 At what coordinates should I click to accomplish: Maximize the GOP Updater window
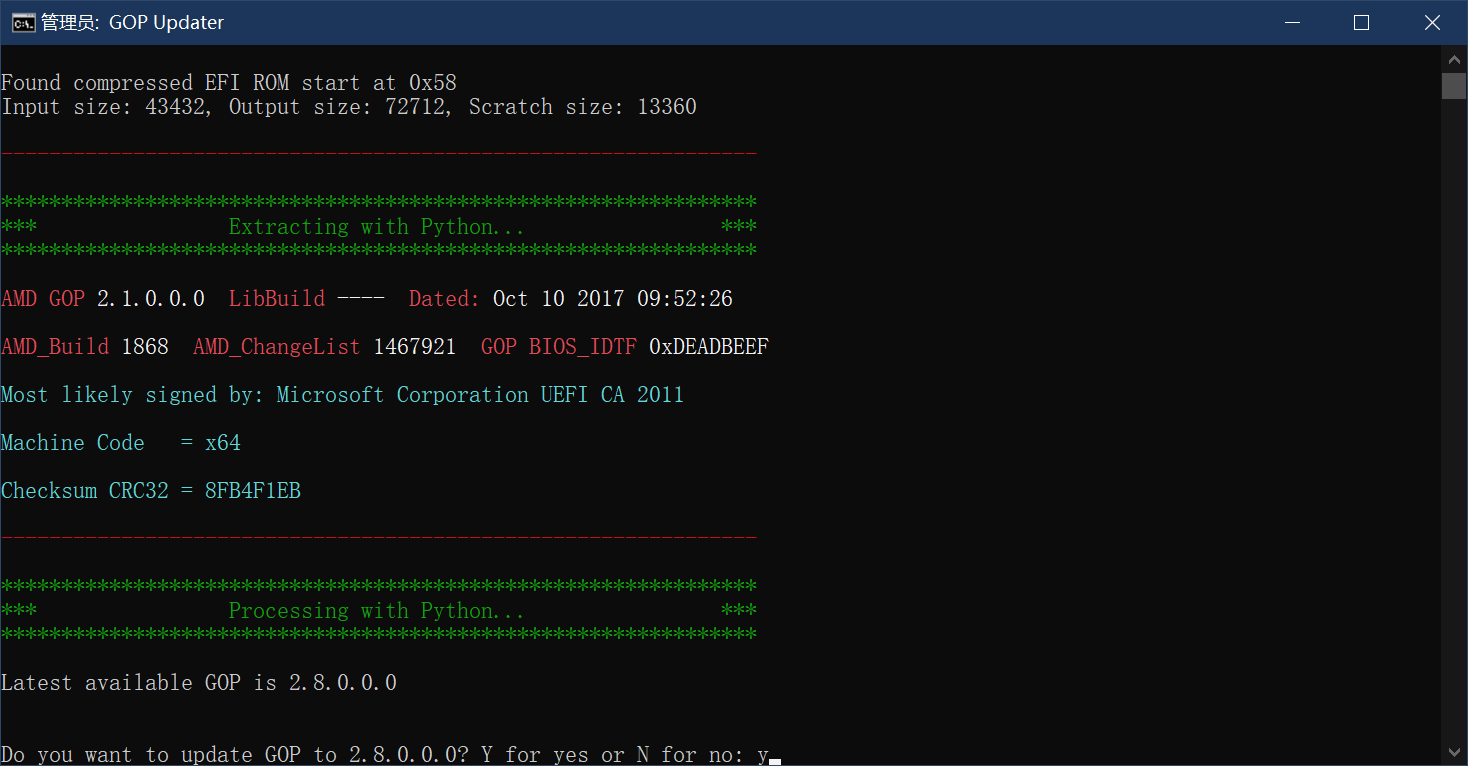[1361, 22]
